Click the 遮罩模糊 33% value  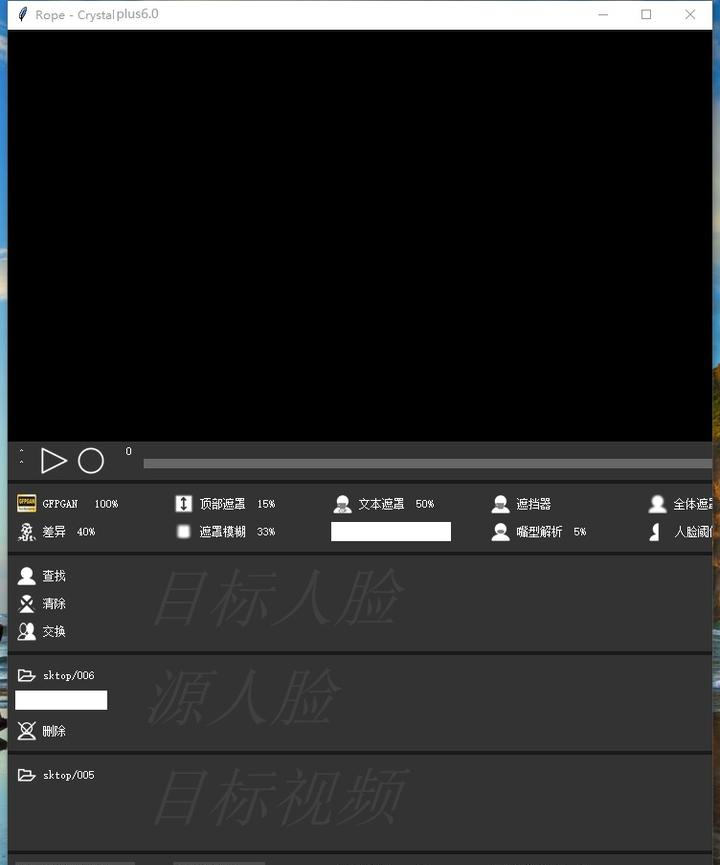(266, 532)
